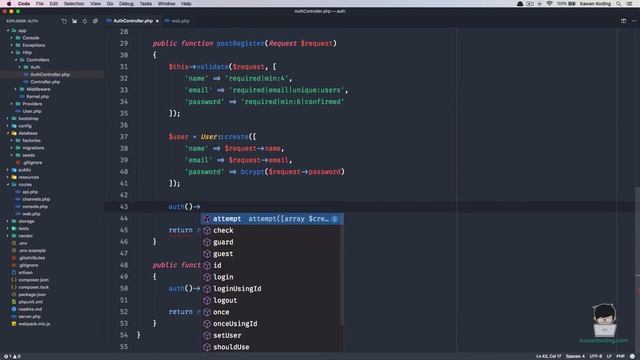Switch to the web.php editor tab
This screenshot has height=360, width=640.
(177, 21)
